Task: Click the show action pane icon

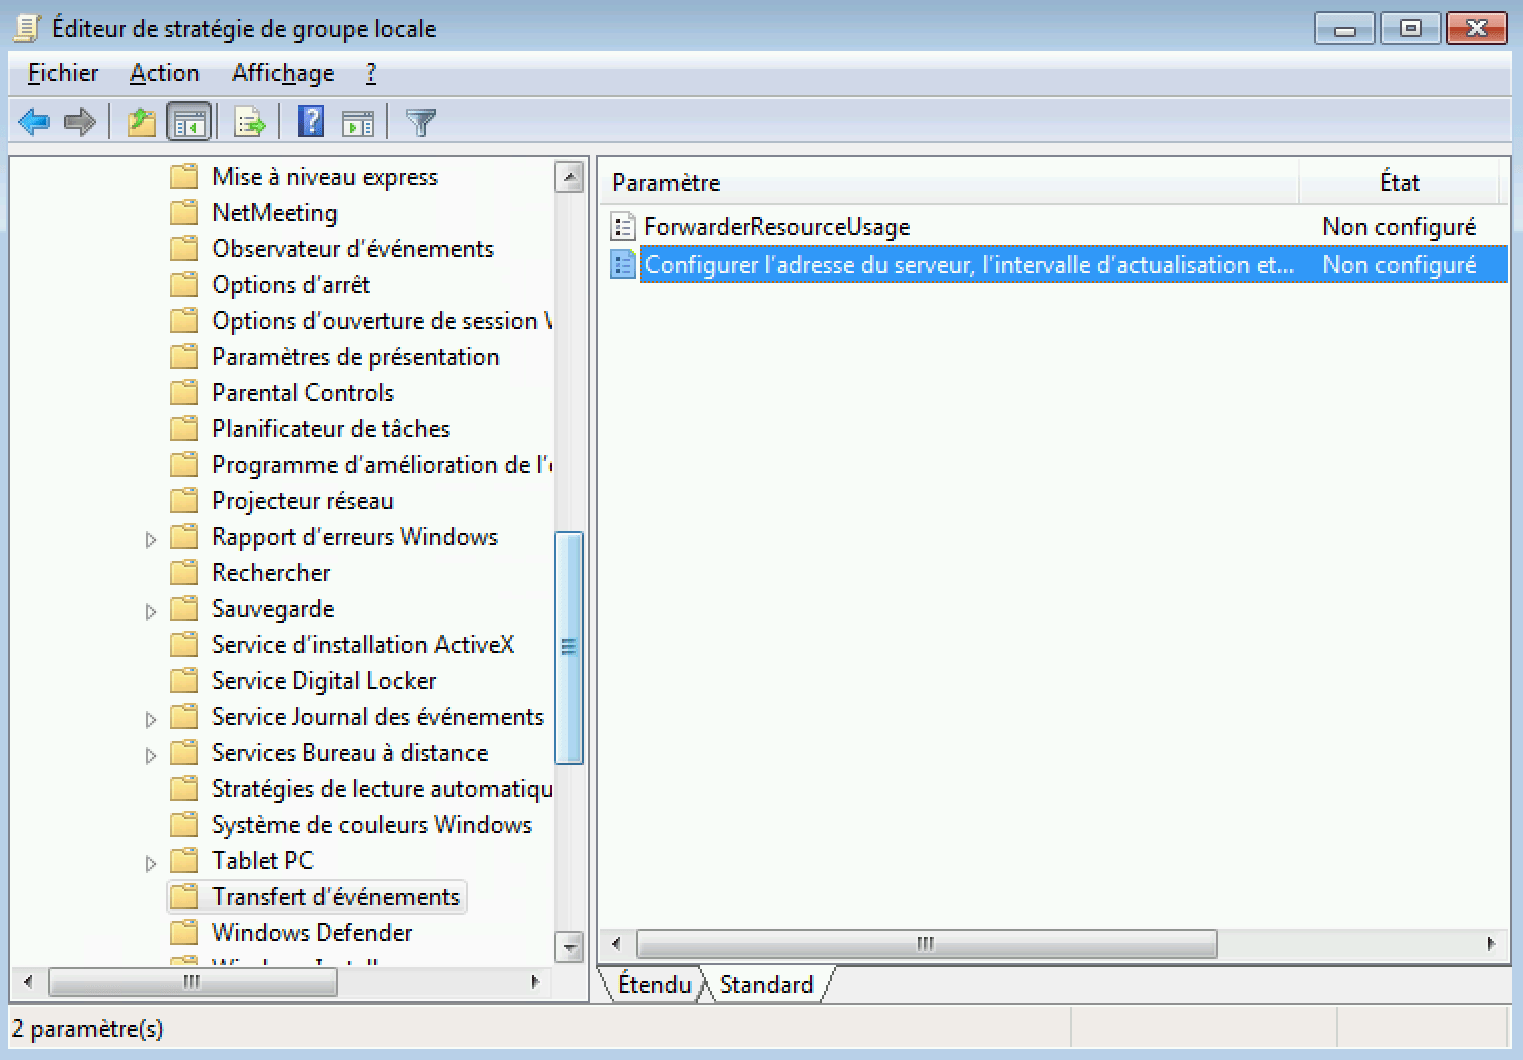Action: coord(358,121)
